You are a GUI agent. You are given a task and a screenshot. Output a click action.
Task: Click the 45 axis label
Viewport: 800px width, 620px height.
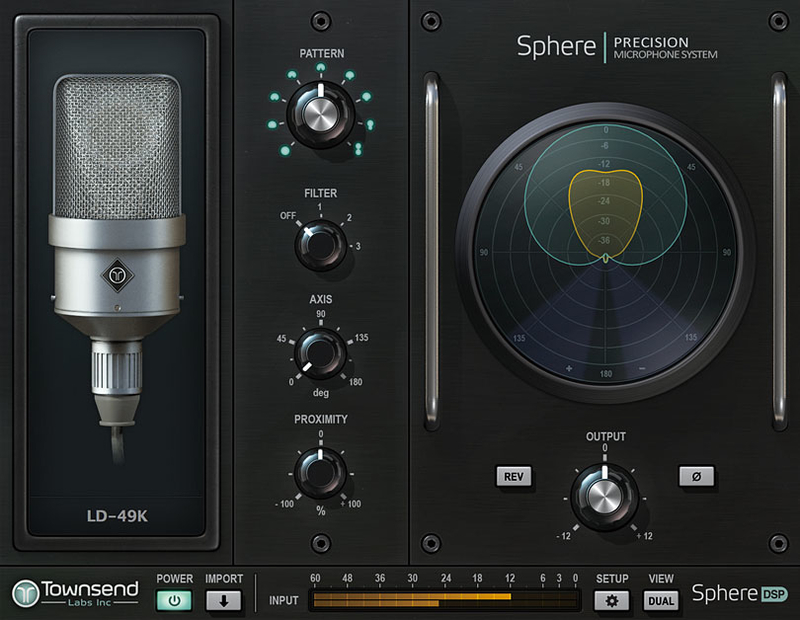[281, 339]
